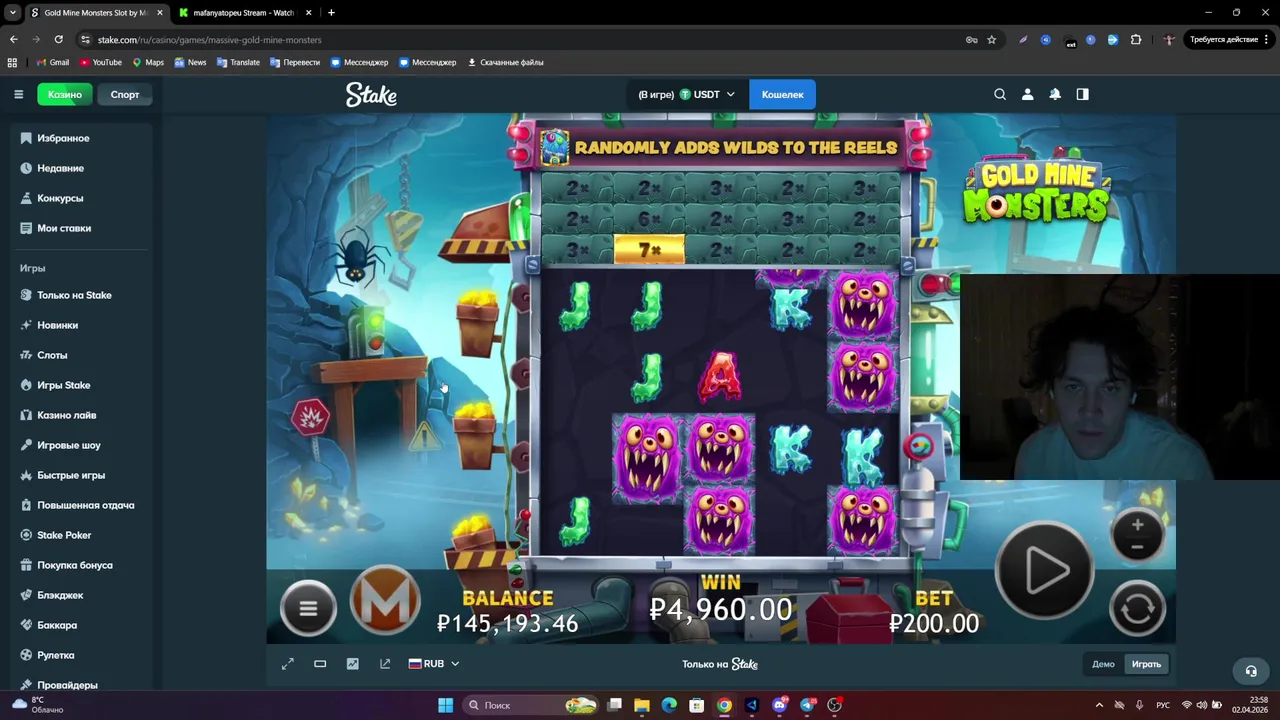Open Слоты category
Image resolution: width=1280 pixels, height=720 pixels.
tap(80, 355)
